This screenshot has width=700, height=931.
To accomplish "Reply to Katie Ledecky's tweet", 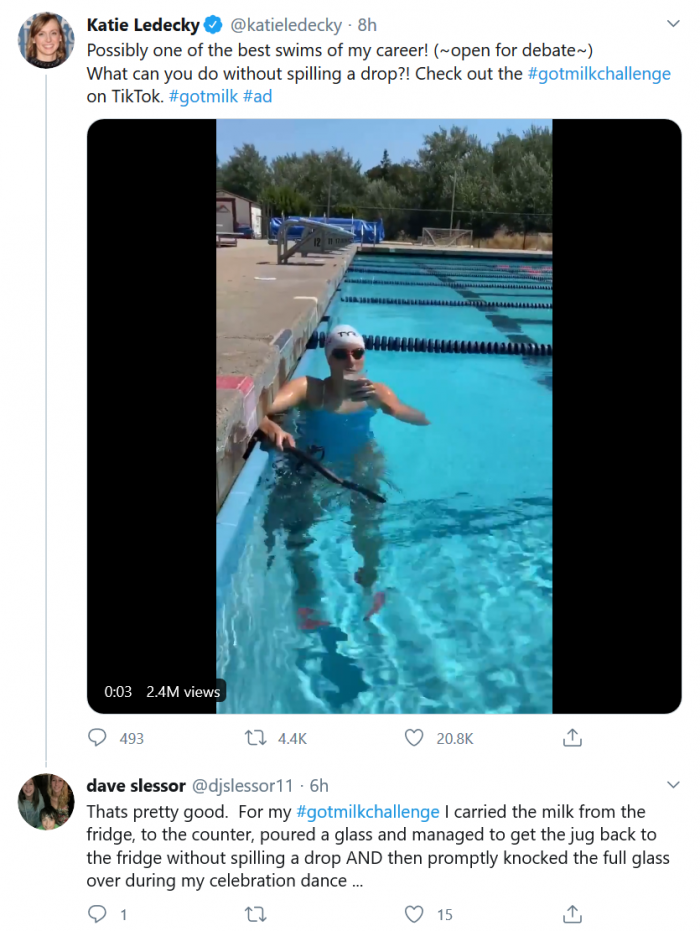I will tap(98, 738).
